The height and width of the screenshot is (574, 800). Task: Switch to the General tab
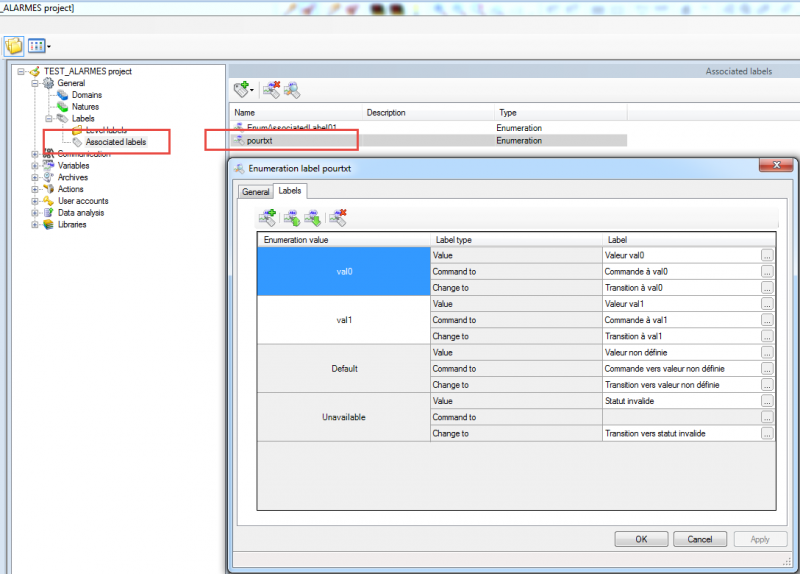tap(256, 192)
